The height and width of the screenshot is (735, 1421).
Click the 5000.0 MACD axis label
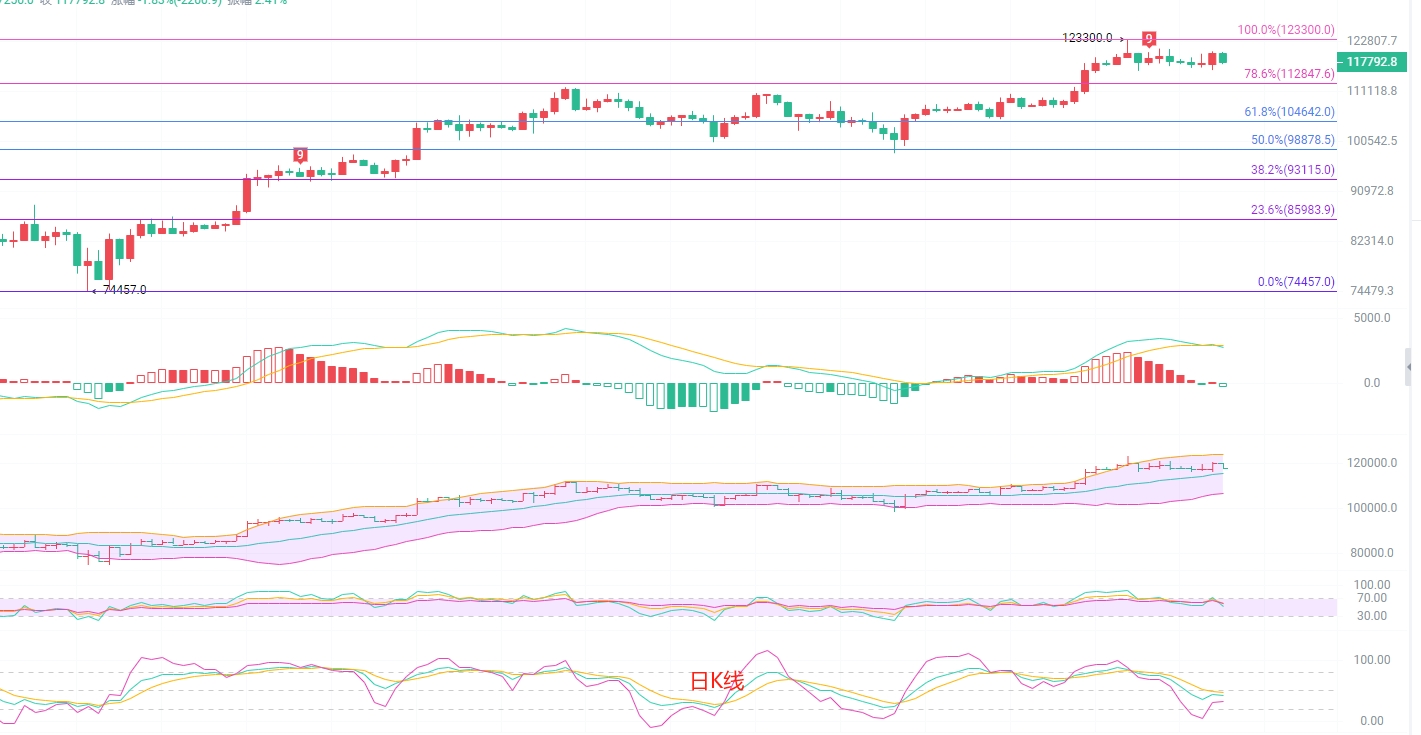[1371, 318]
